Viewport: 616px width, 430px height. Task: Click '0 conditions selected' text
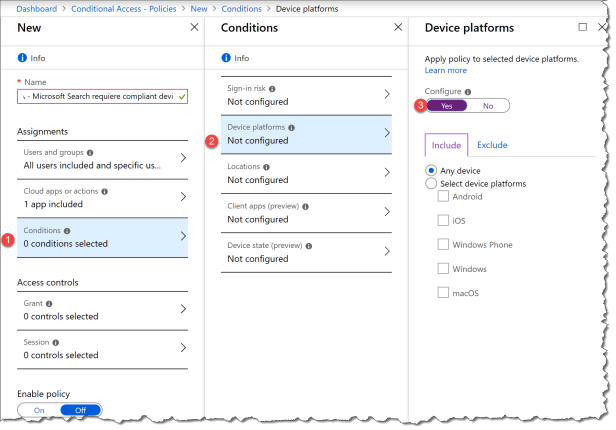coord(66,244)
